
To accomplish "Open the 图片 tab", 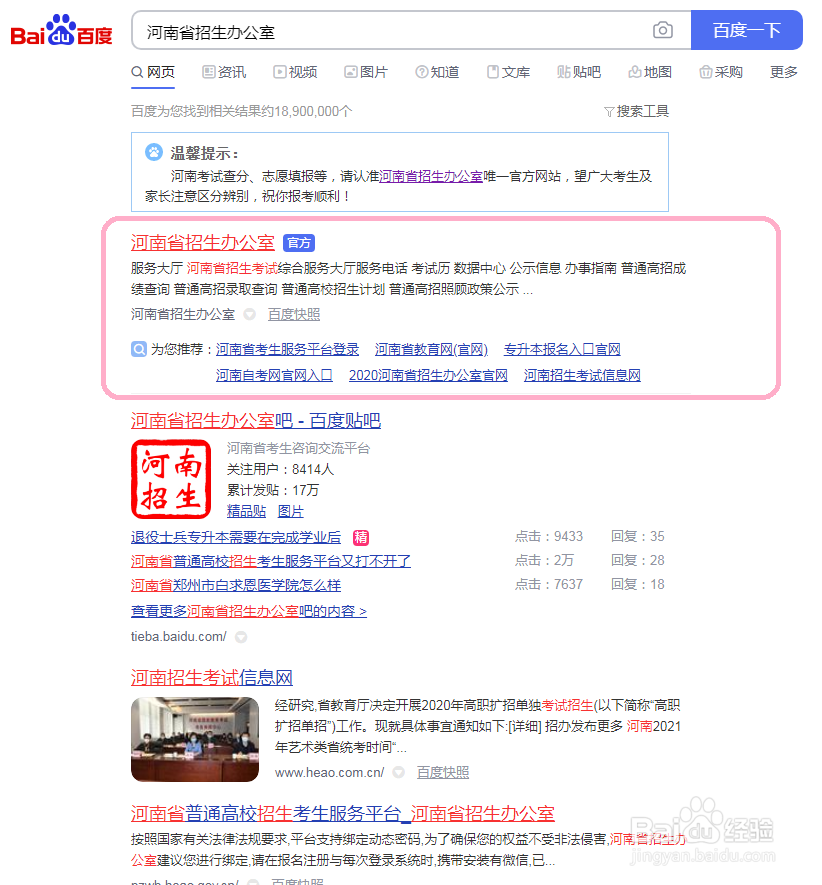I will pos(366,72).
